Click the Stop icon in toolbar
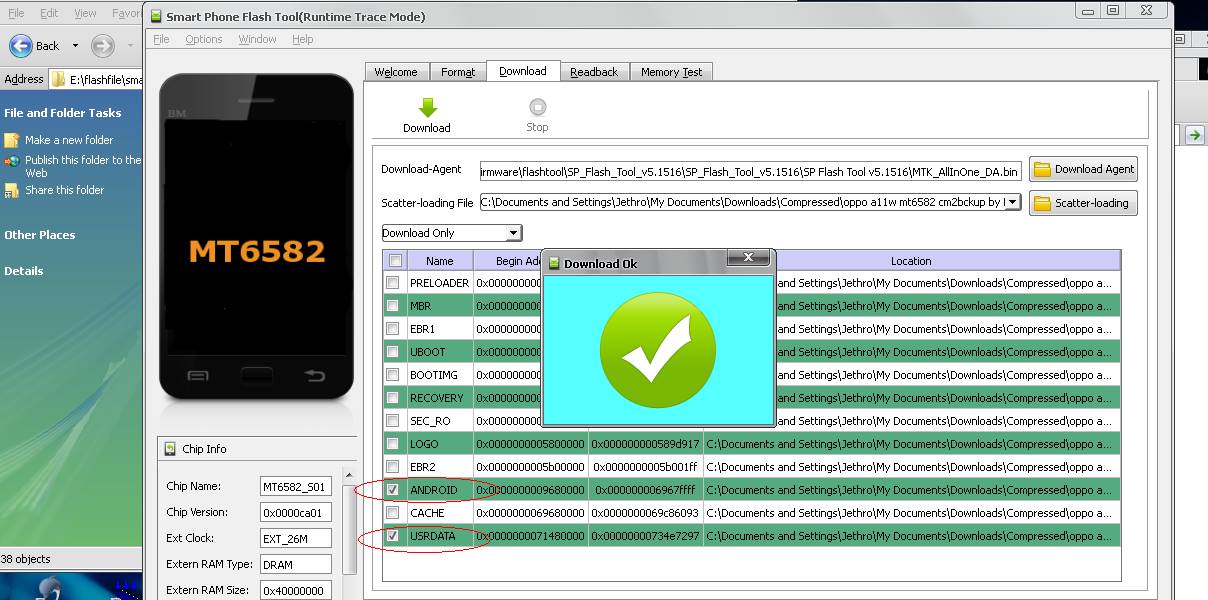 click(x=538, y=107)
